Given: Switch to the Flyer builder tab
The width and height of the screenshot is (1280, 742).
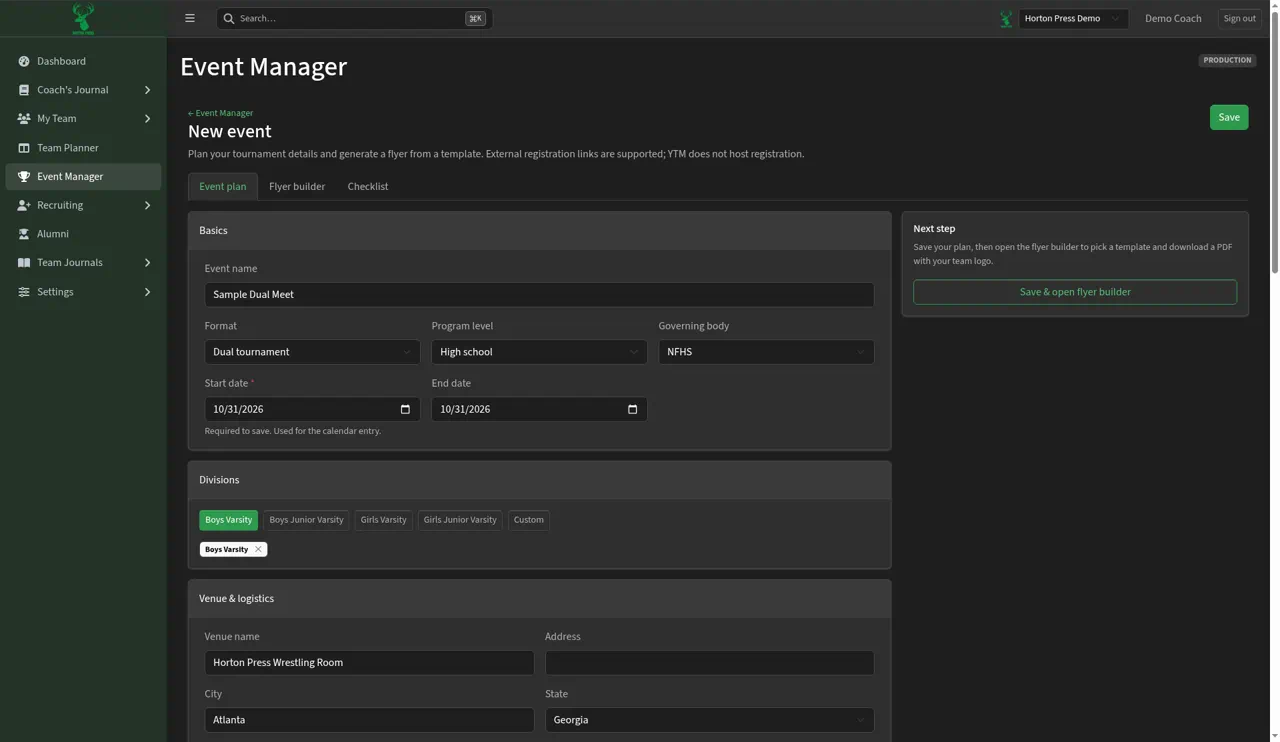Looking at the screenshot, I should [297, 187].
